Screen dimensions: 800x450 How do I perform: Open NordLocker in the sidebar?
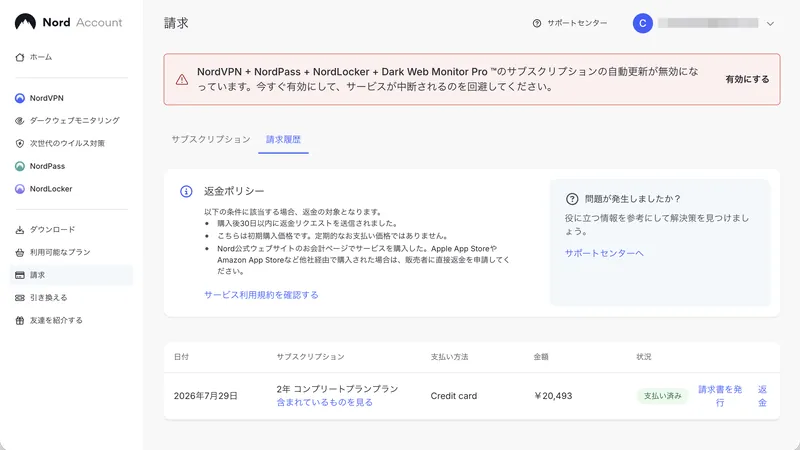tap(71, 189)
